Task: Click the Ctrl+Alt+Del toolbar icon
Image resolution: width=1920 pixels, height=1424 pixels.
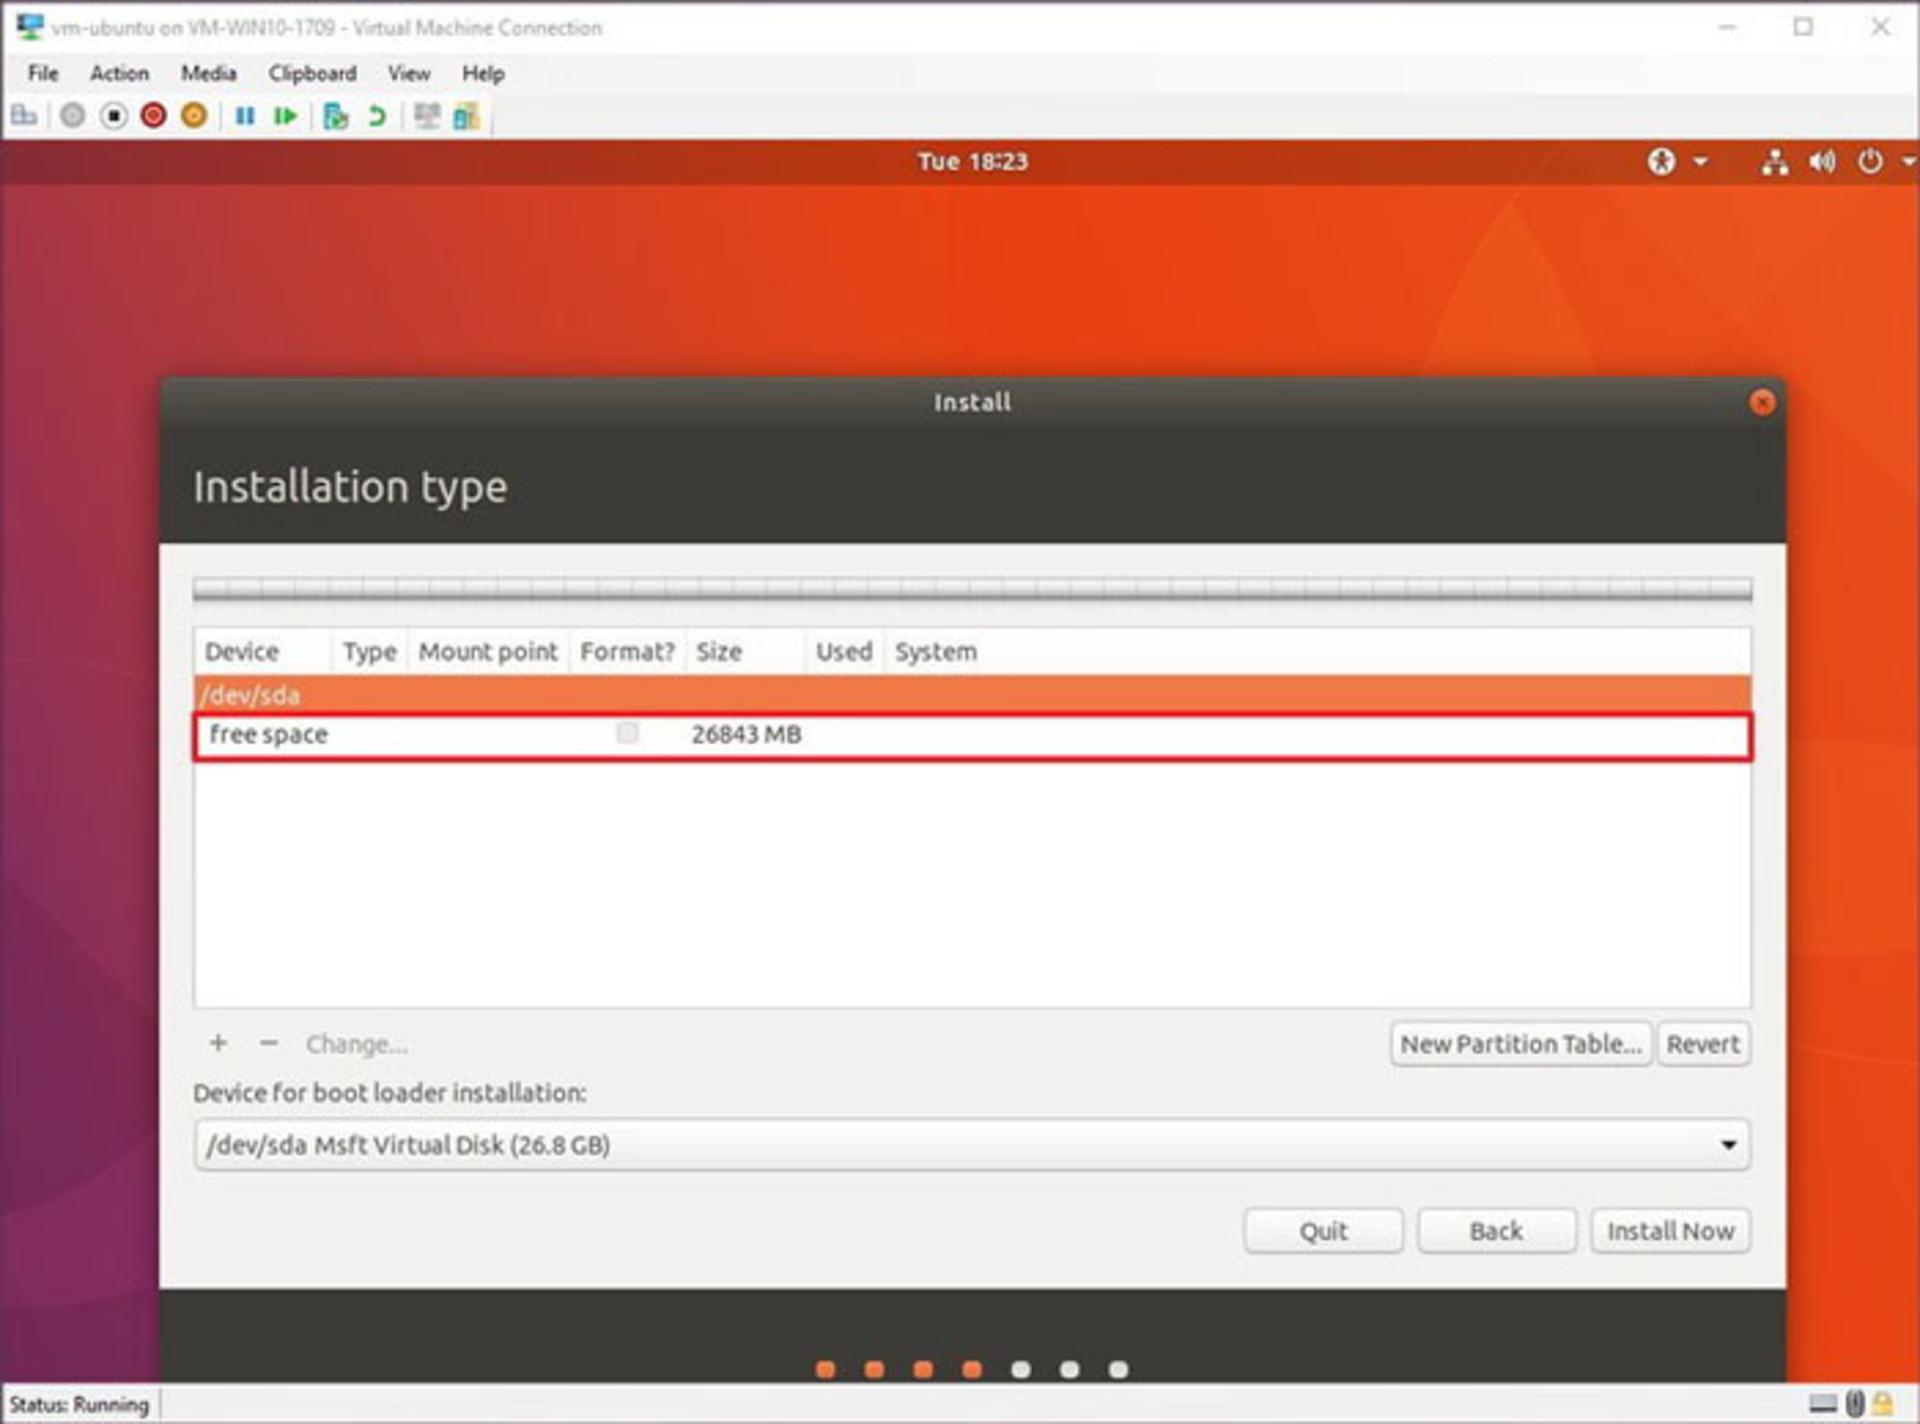Action: (x=24, y=116)
